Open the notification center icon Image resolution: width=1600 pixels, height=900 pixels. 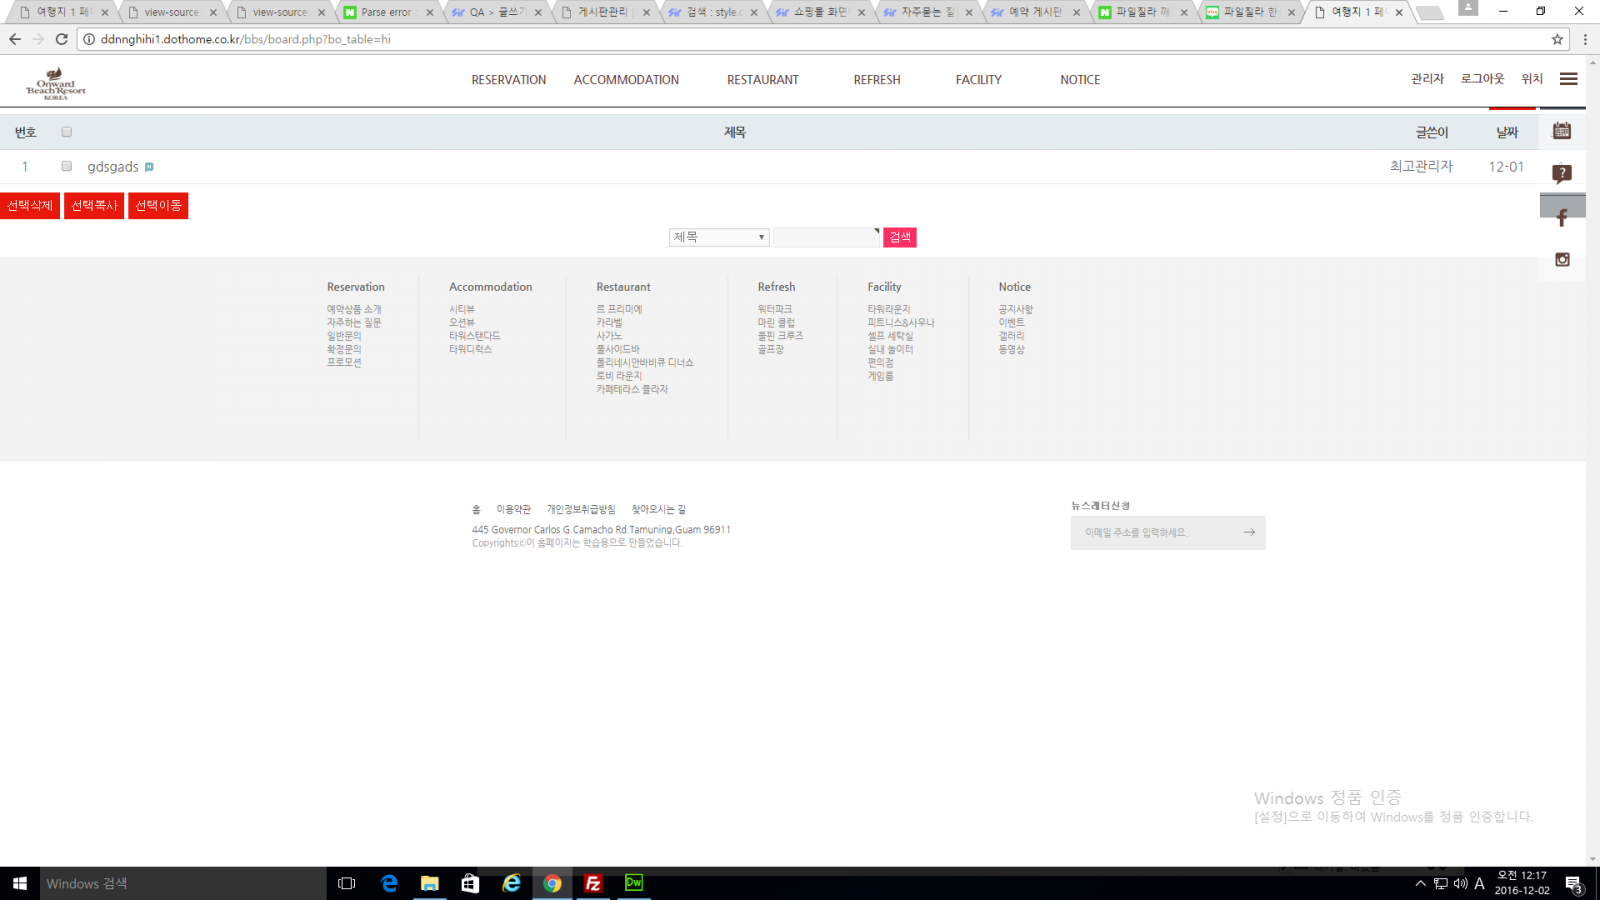1573,884
